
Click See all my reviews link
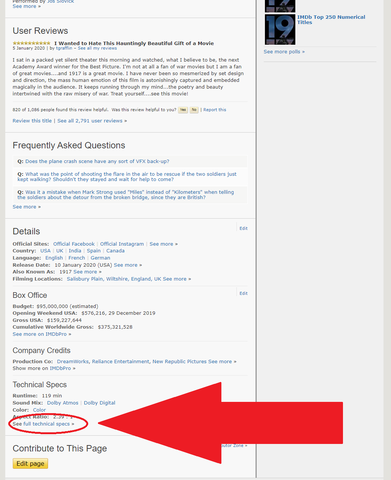97,48
